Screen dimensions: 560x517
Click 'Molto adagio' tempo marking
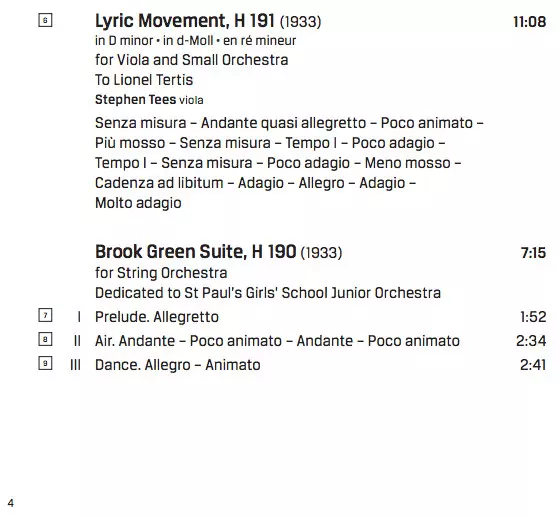point(138,203)
